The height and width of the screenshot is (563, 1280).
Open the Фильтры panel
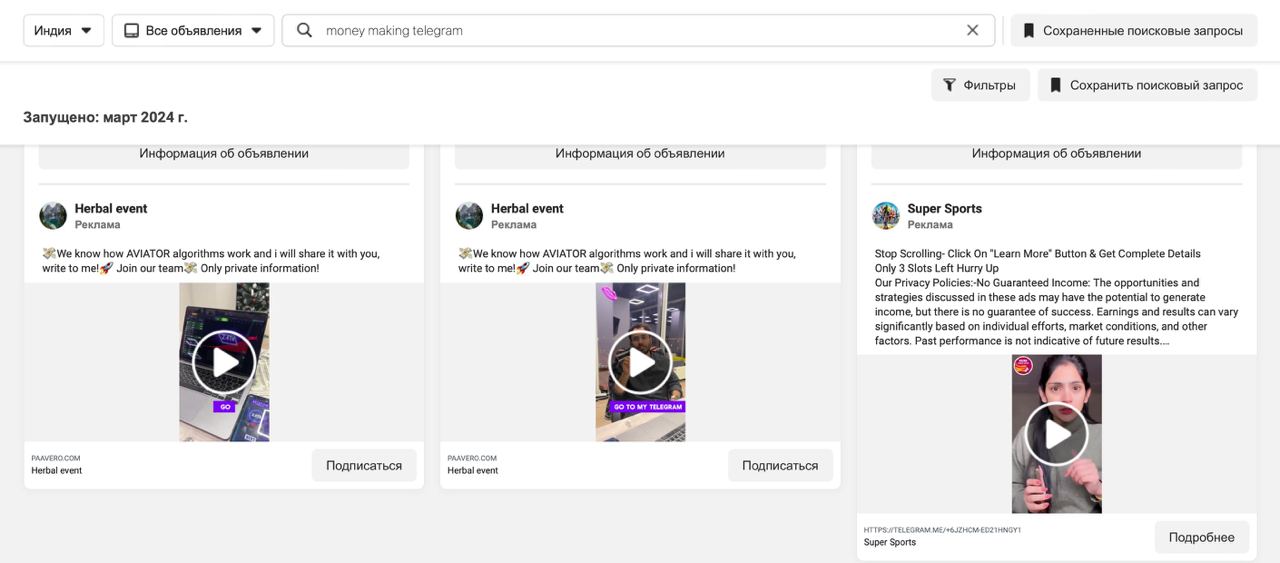tap(979, 85)
